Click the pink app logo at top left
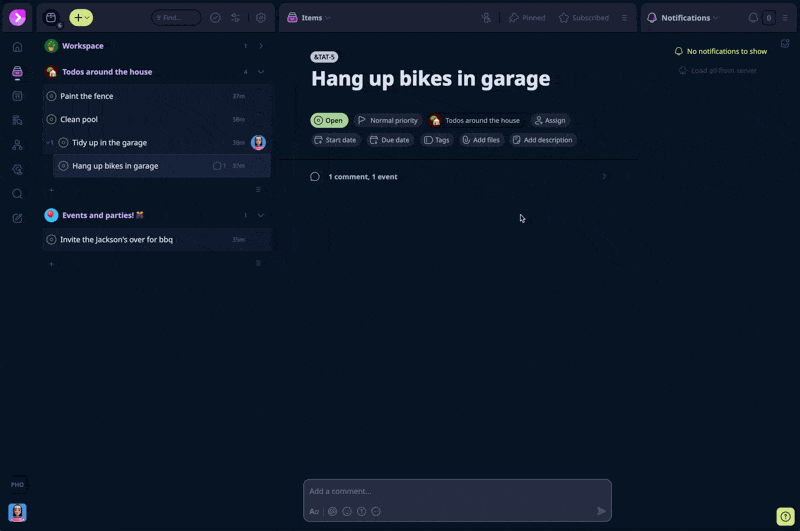The width and height of the screenshot is (800, 531). click(17, 18)
